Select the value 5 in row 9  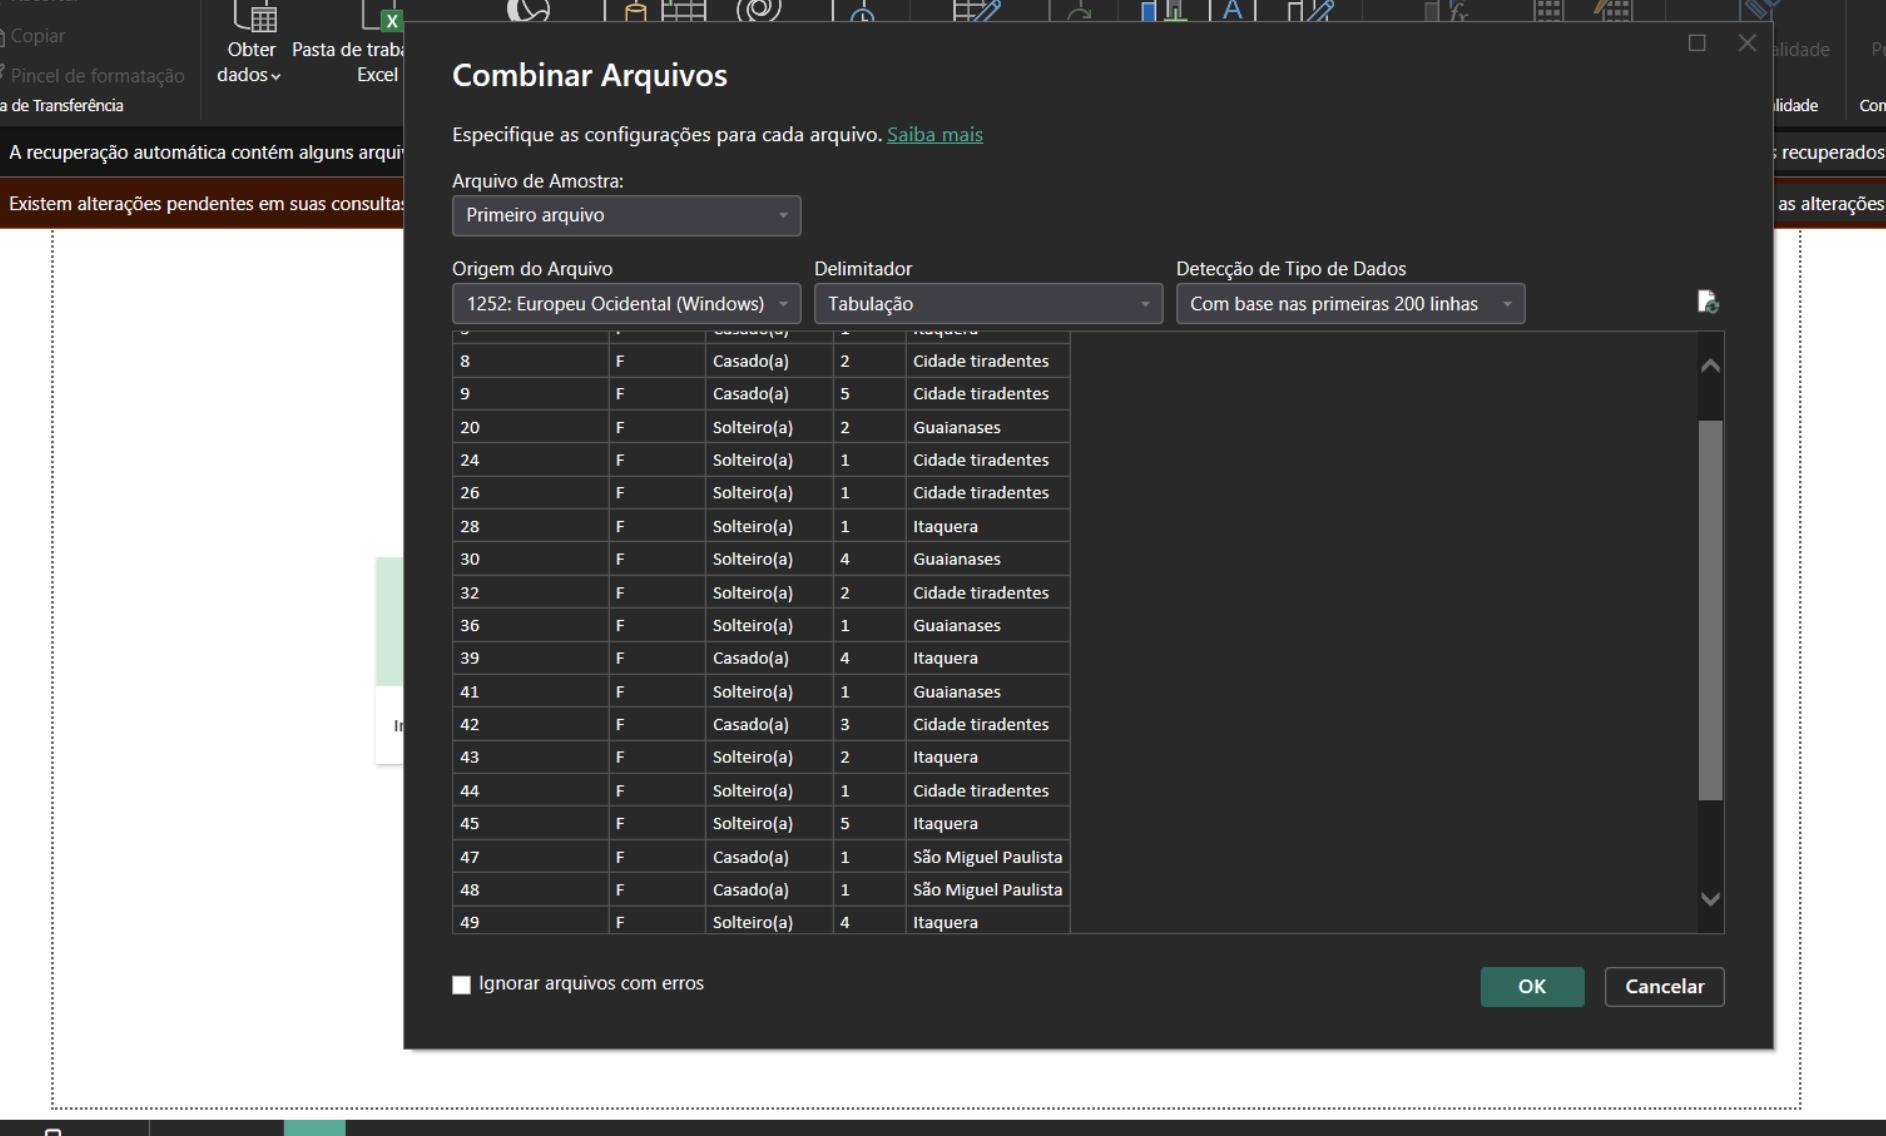pyautogui.click(x=869, y=394)
